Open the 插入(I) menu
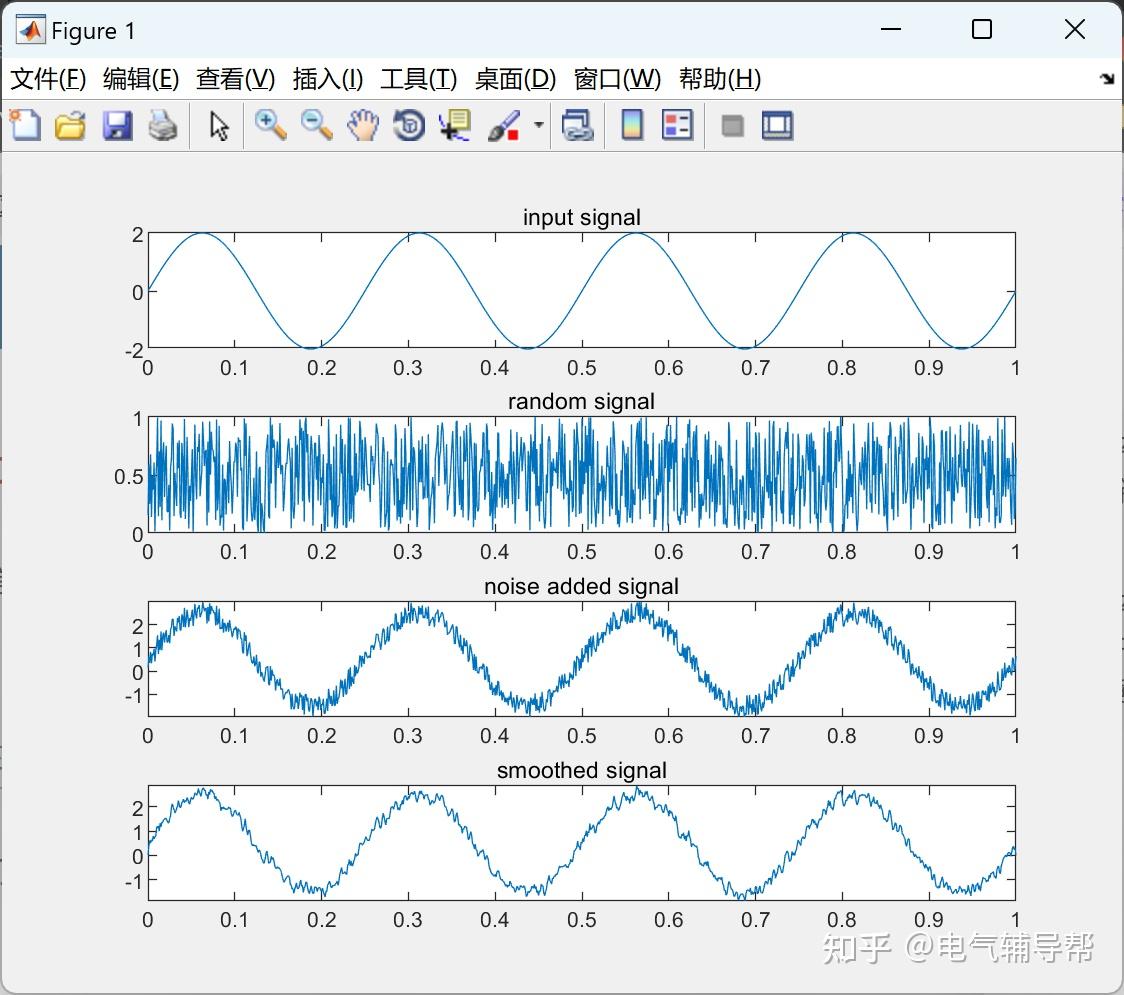This screenshot has width=1124, height=995. click(328, 78)
